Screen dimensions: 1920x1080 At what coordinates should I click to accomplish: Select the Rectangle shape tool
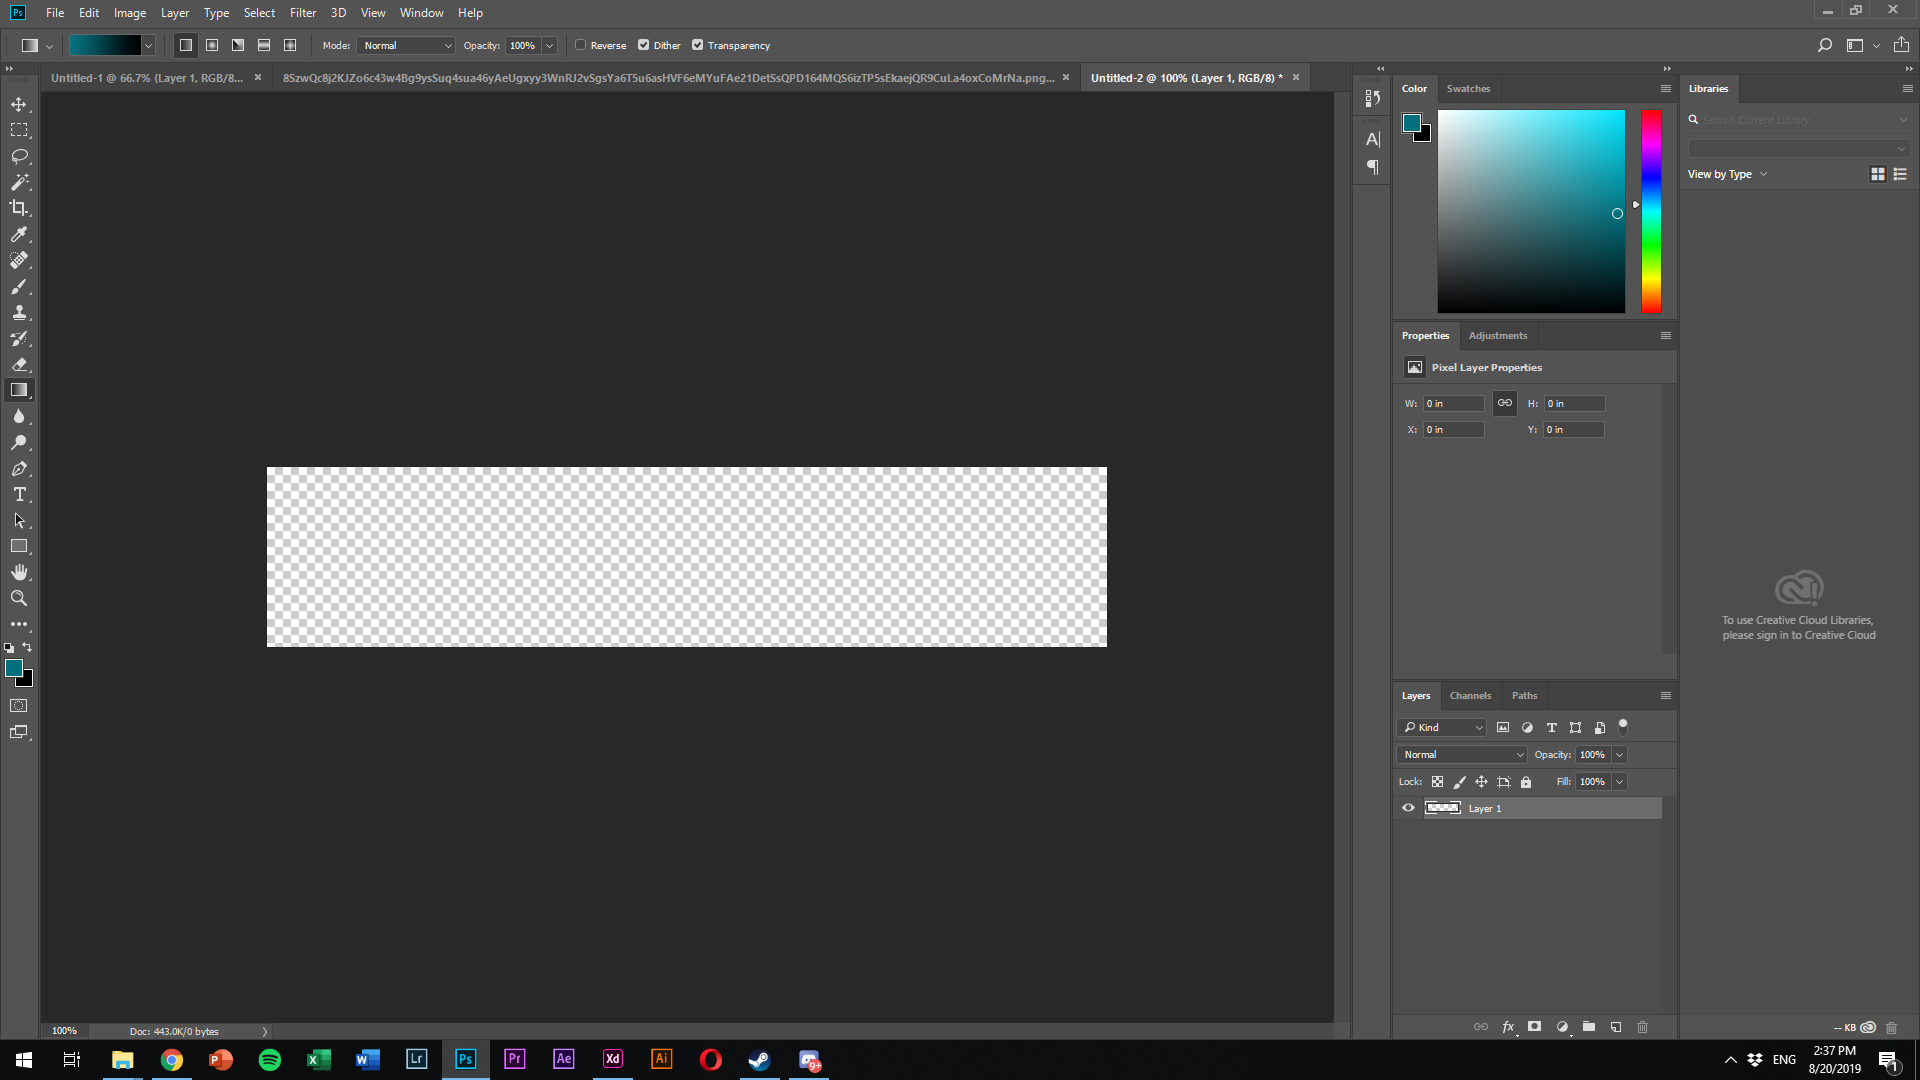(19, 546)
